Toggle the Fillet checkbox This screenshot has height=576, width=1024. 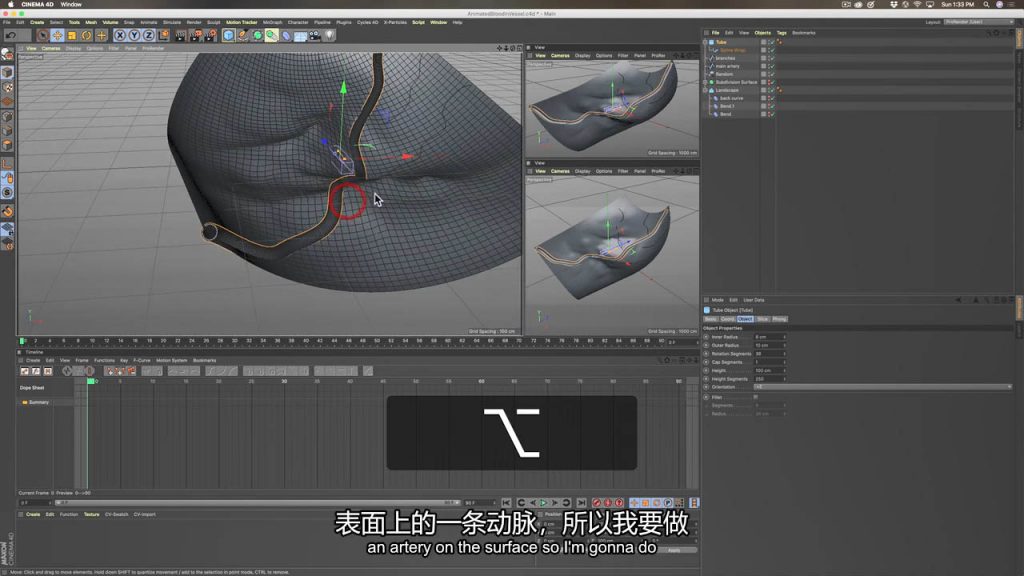click(756, 397)
